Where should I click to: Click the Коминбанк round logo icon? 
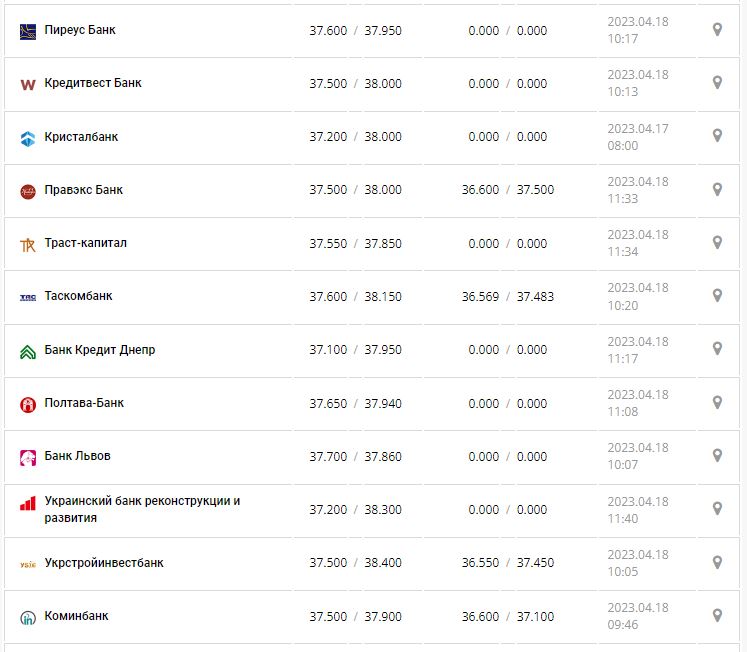tap(28, 617)
